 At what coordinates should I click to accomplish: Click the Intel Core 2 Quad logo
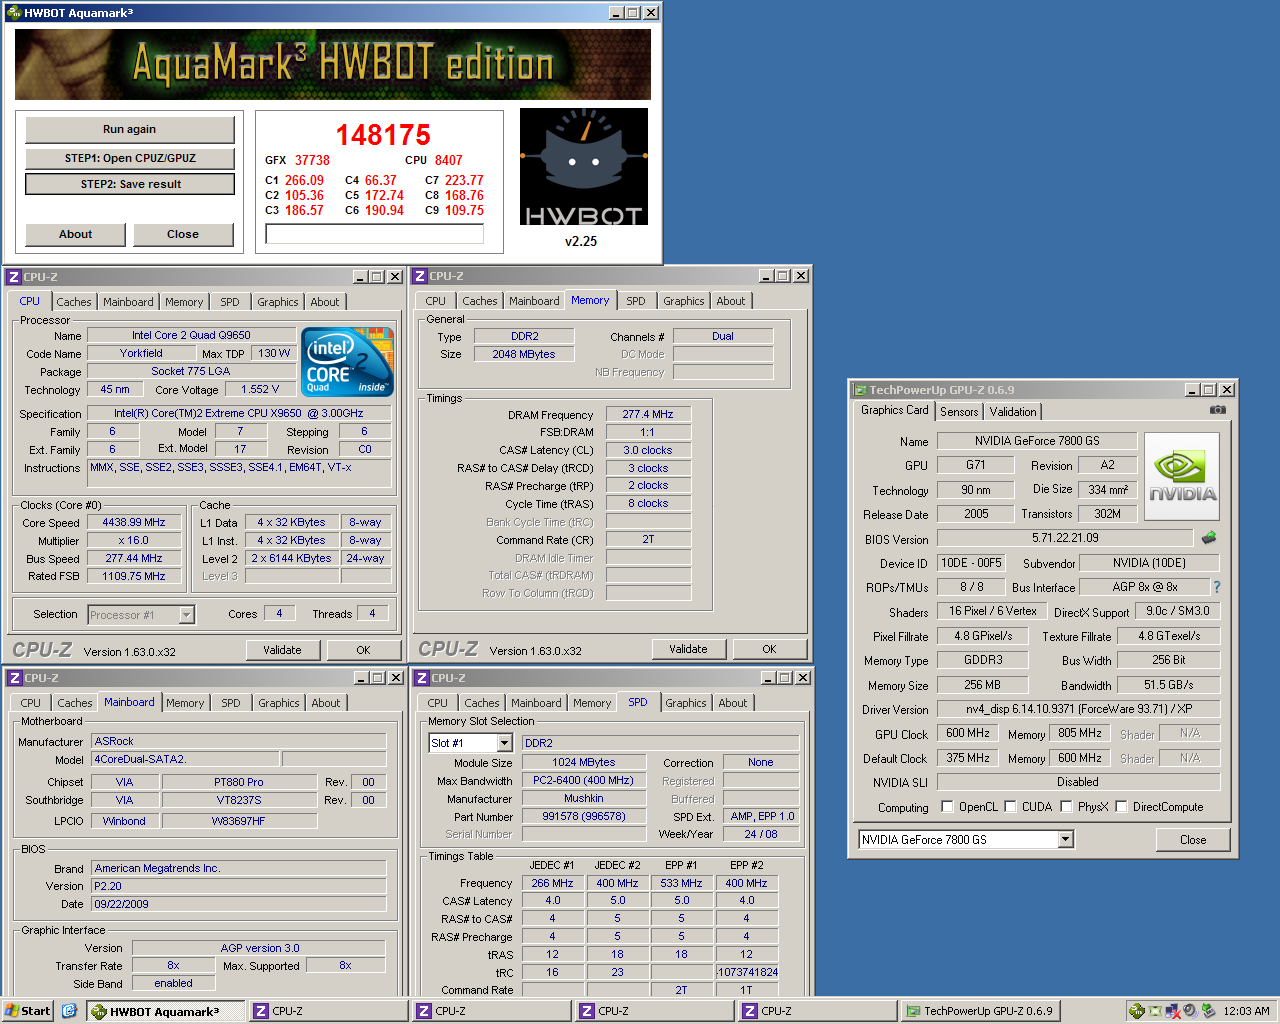pos(348,362)
